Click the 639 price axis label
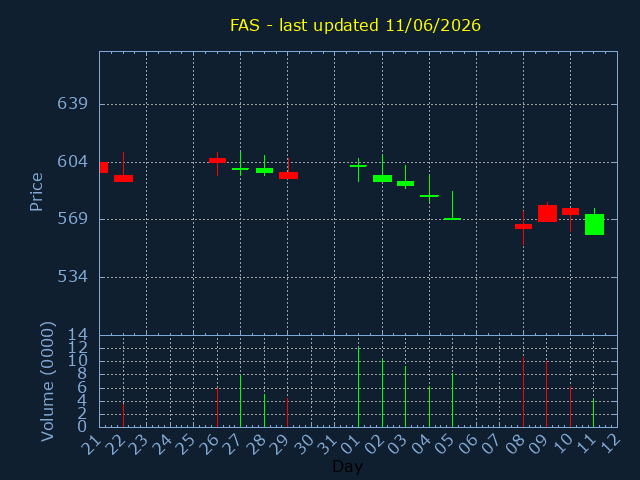 click(x=73, y=104)
